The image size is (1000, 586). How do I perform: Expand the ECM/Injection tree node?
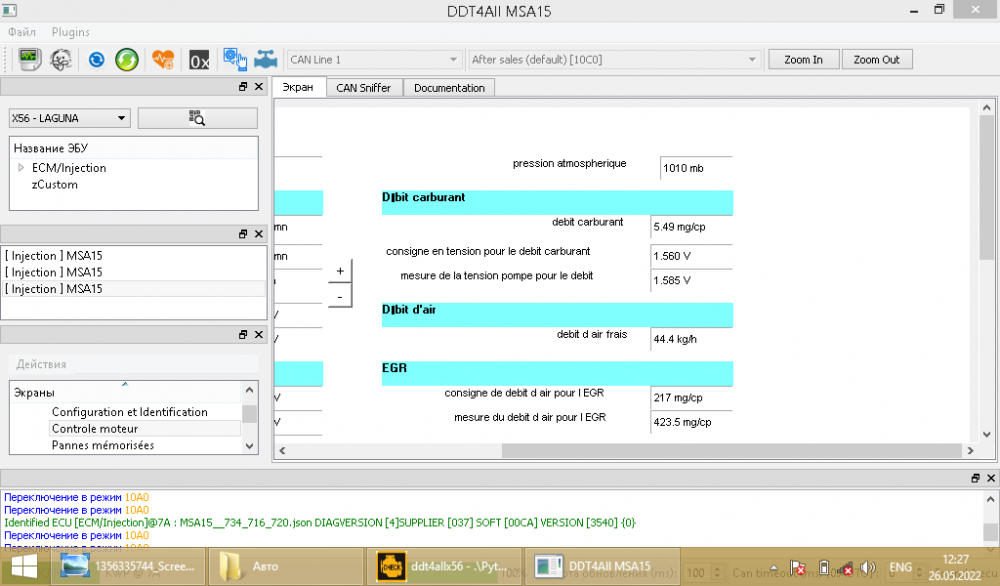pos(20,168)
